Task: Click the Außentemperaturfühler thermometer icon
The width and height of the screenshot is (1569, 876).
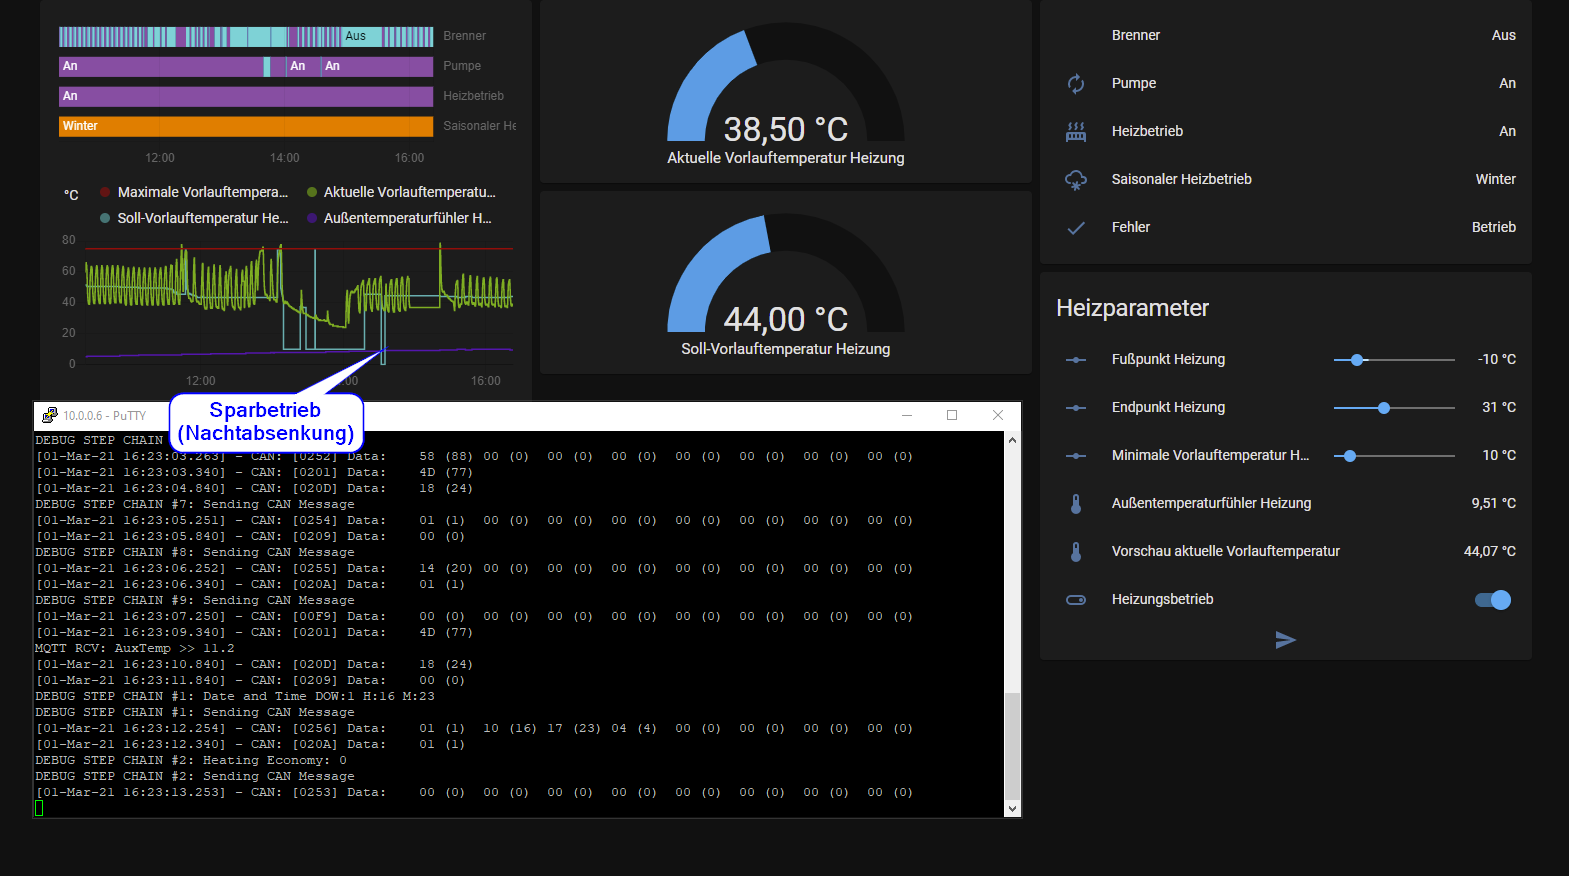Action: pos(1076,503)
